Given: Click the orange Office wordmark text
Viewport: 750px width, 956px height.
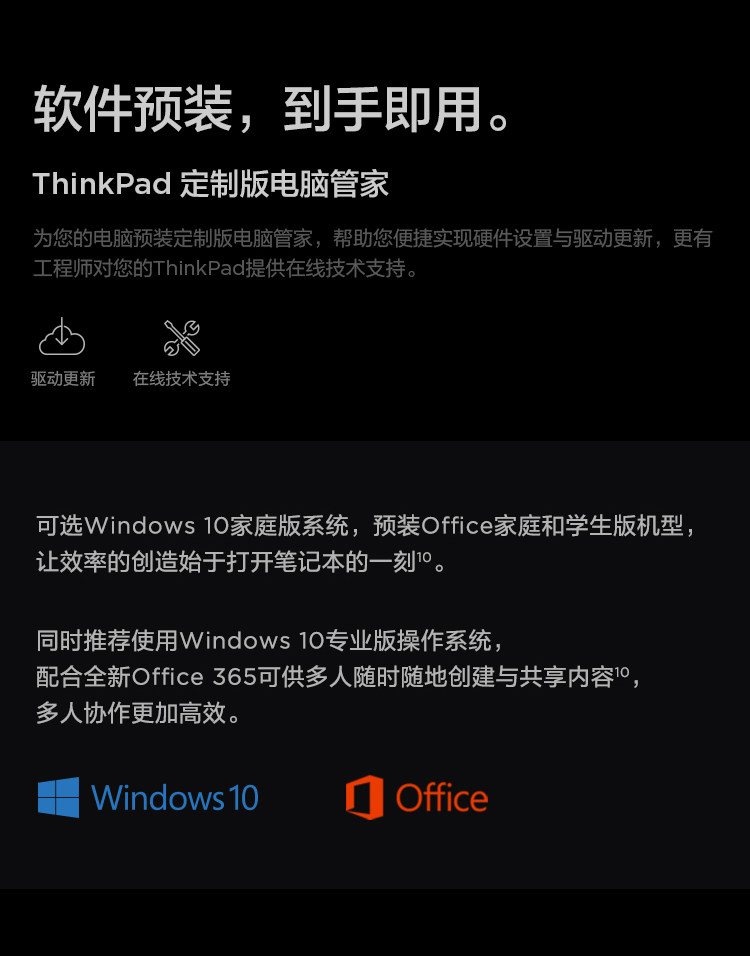Looking at the screenshot, I should click(442, 797).
